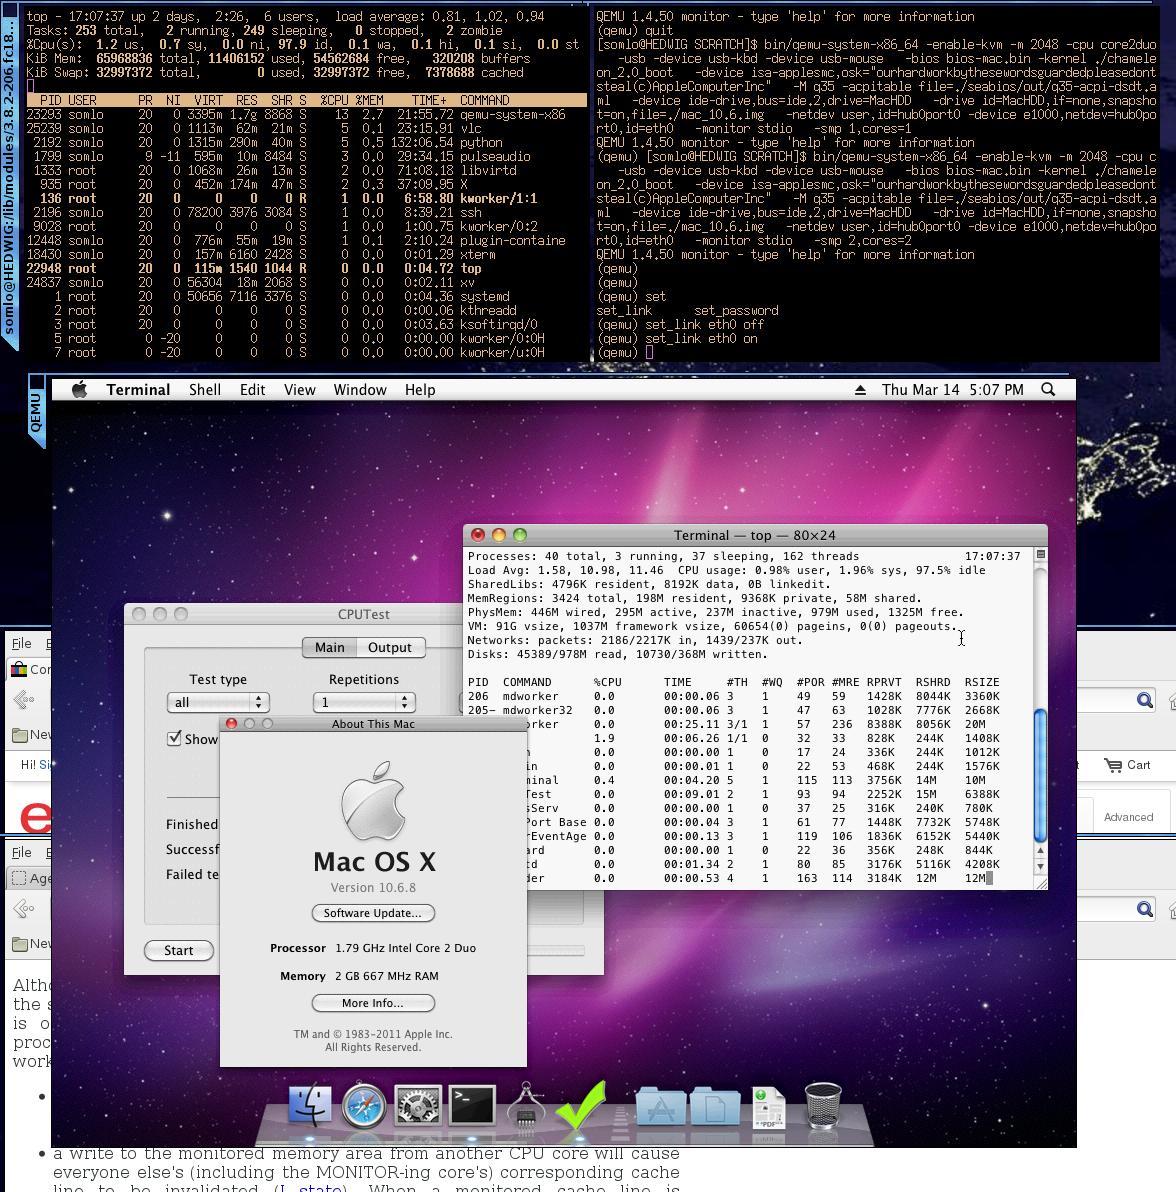Click the scroll-lock icon atop Terminal scrollbar
1176x1192 pixels.
(x=1041, y=555)
